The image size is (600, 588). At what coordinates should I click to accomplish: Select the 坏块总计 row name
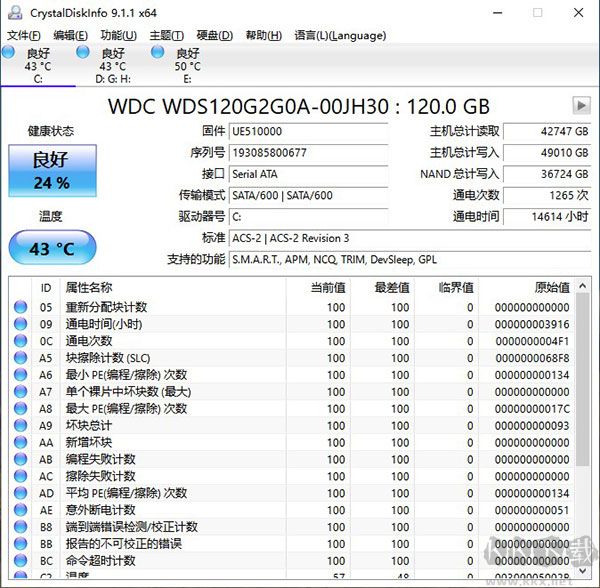(x=89, y=425)
